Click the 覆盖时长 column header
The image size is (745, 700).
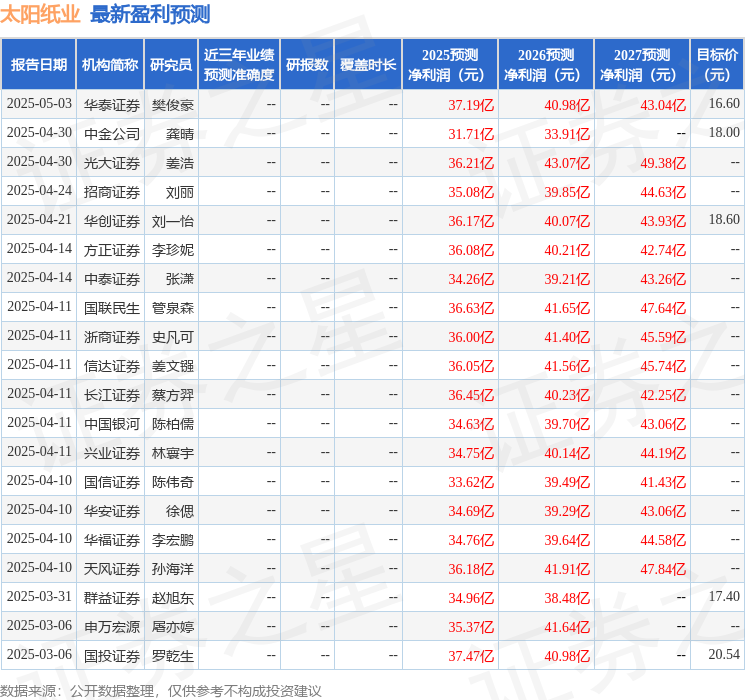[367, 64]
